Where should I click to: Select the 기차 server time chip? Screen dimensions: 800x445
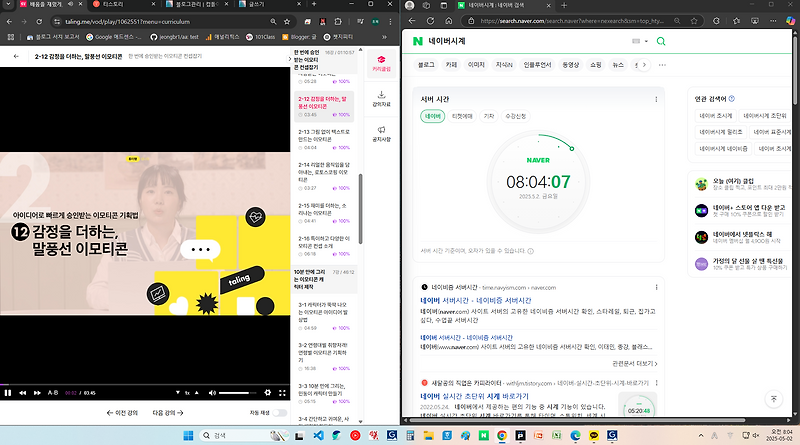click(x=489, y=116)
